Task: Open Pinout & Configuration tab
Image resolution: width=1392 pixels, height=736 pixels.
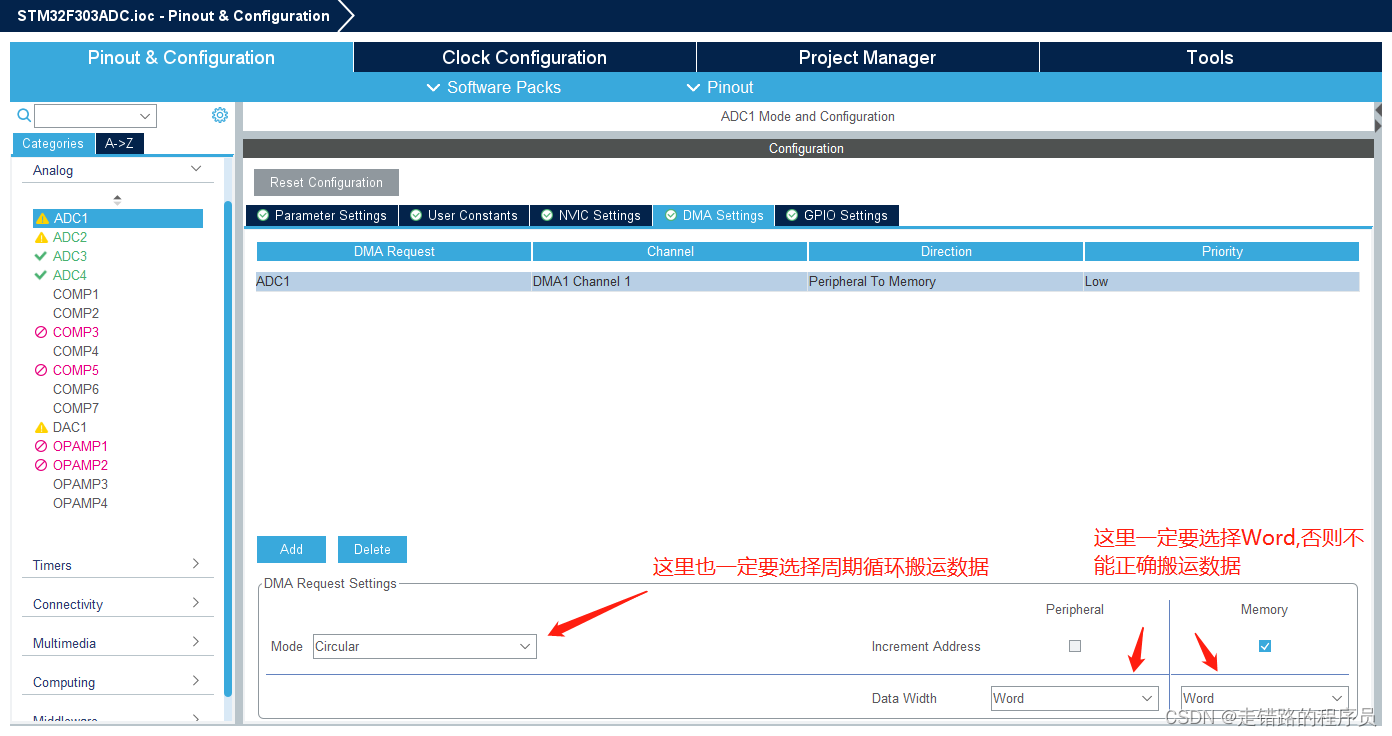Action: tap(181, 57)
